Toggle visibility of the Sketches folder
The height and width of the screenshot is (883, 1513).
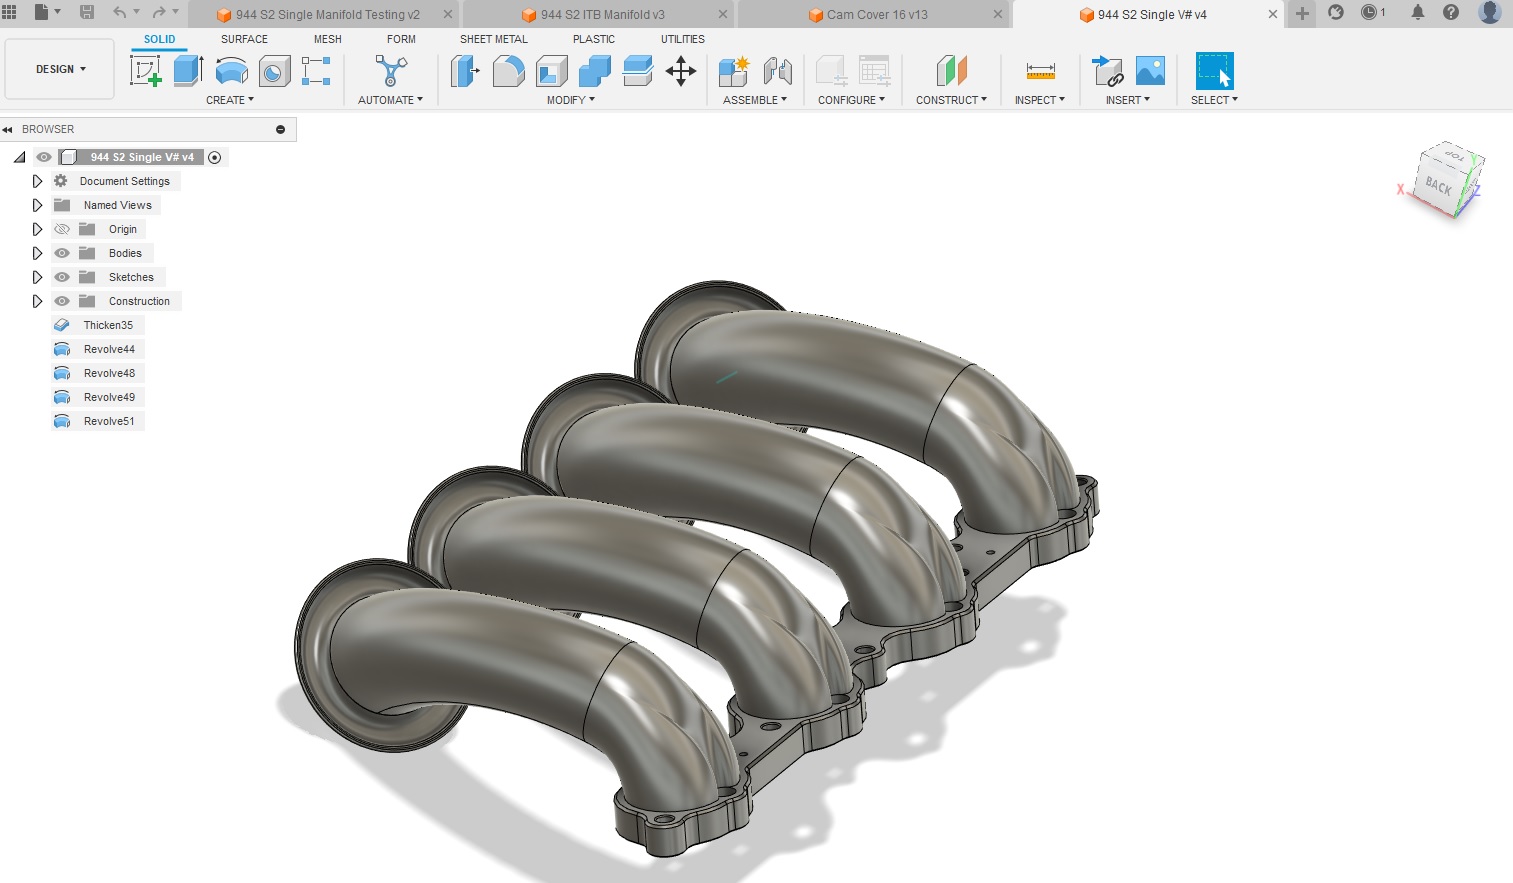[x=61, y=276]
